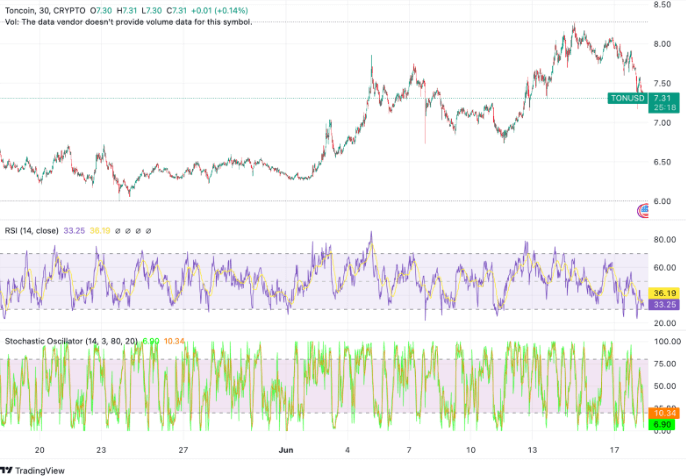Viewport: 686px width, 476px height.
Task: Click the 7.00 price axis label
Action: pyautogui.click(x=662, y=122)
